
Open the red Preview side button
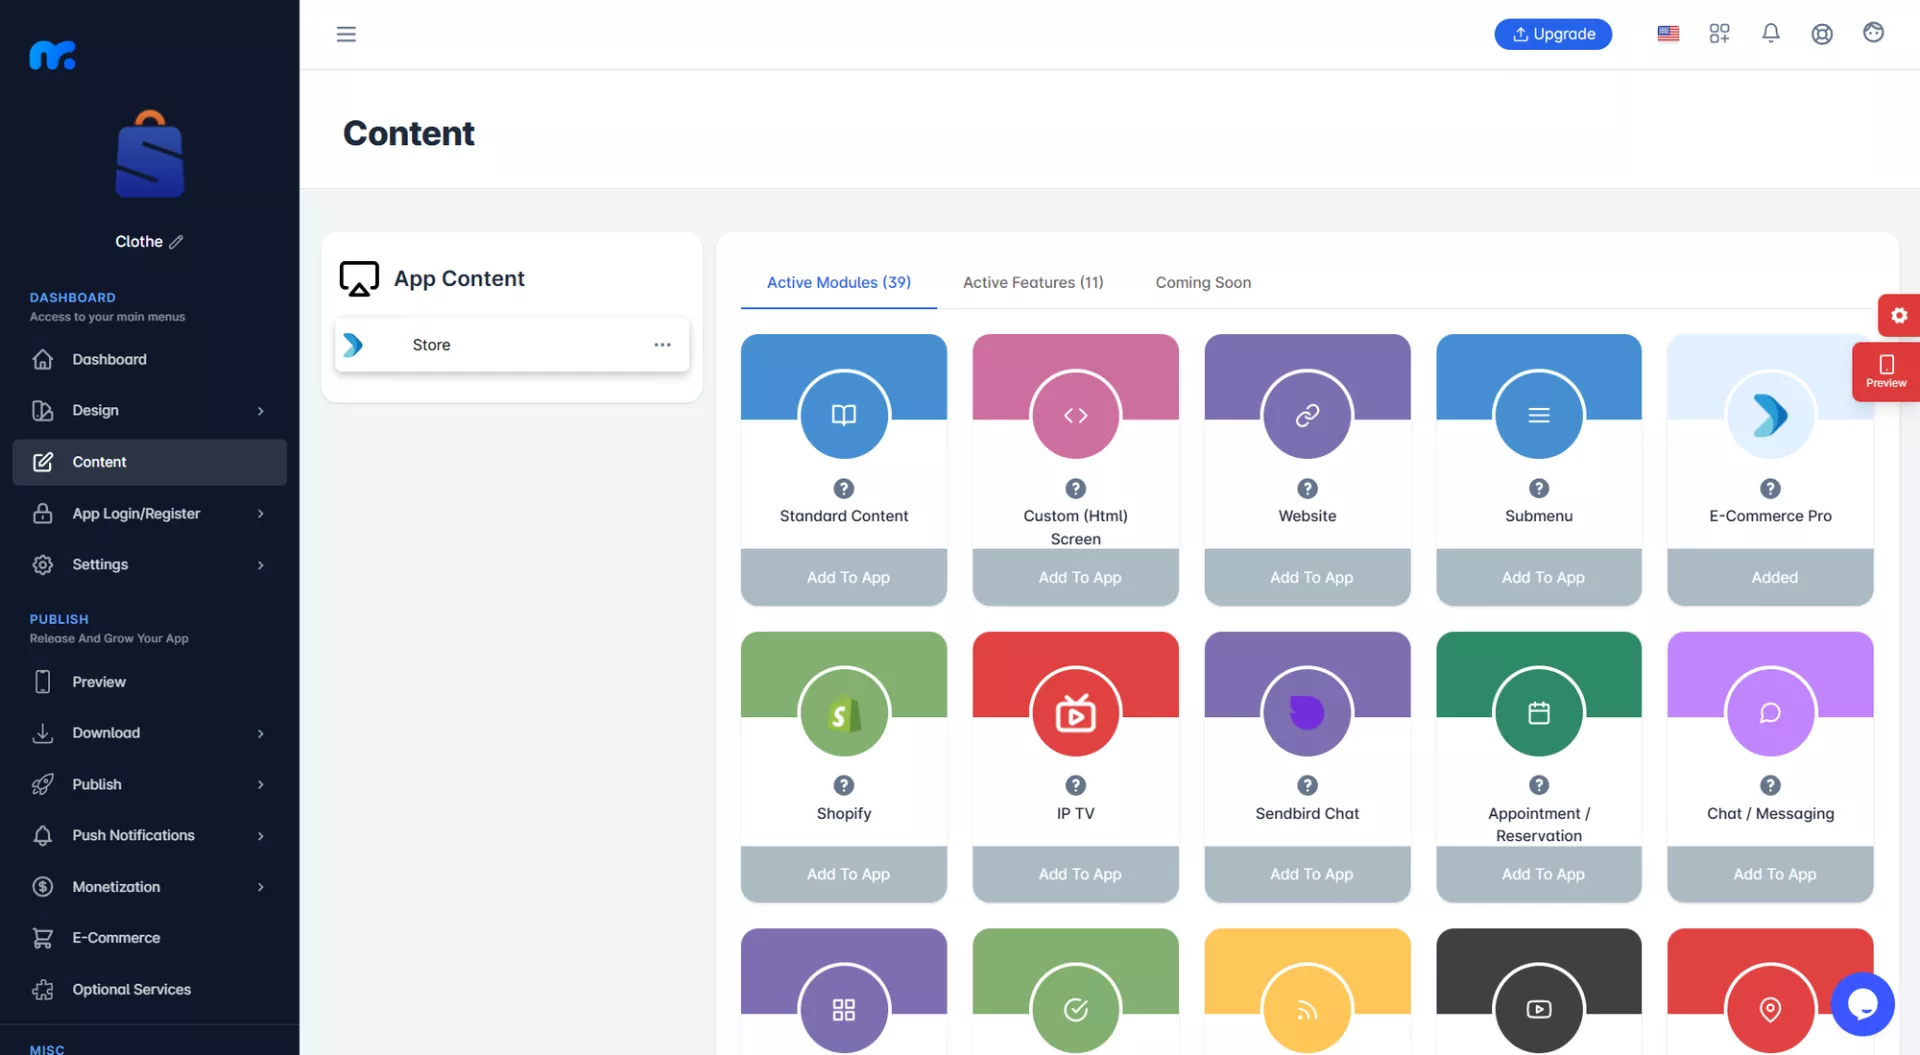point(1885,372)
